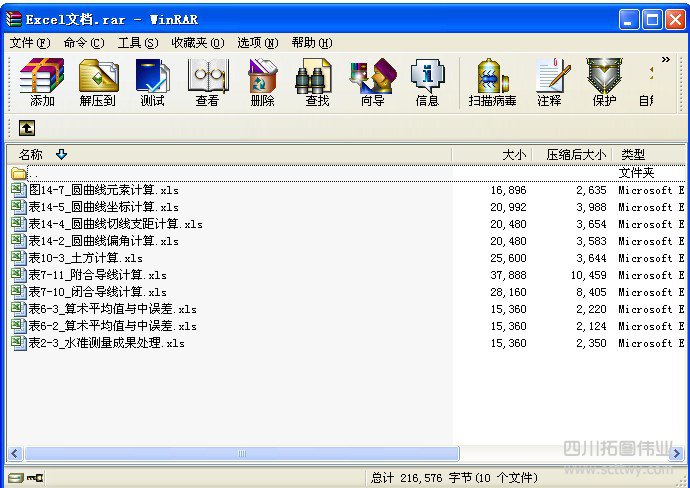Open the 收藏夹(O) menu

198,43
